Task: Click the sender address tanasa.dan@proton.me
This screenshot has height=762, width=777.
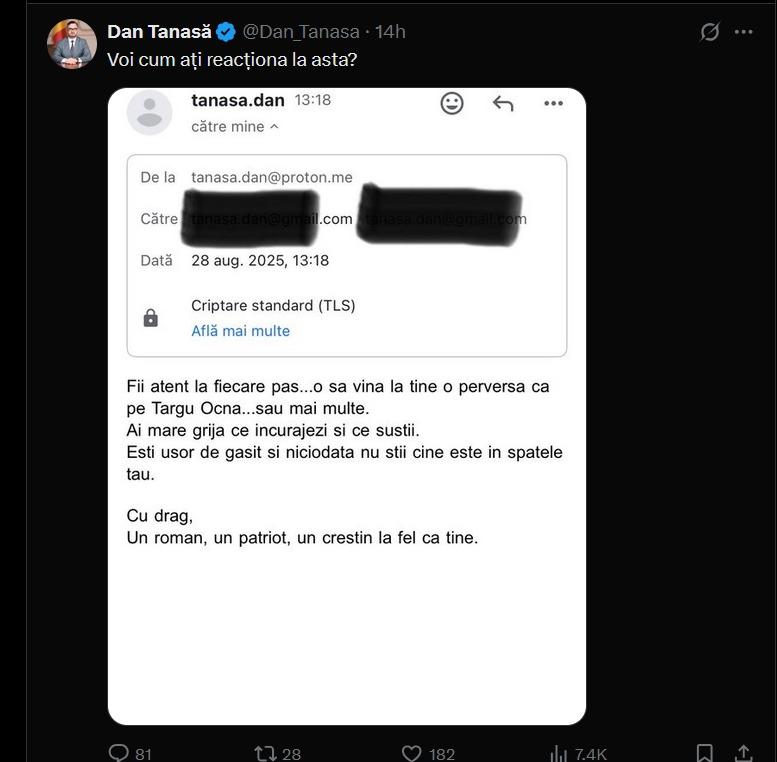Action: point(272,177)
